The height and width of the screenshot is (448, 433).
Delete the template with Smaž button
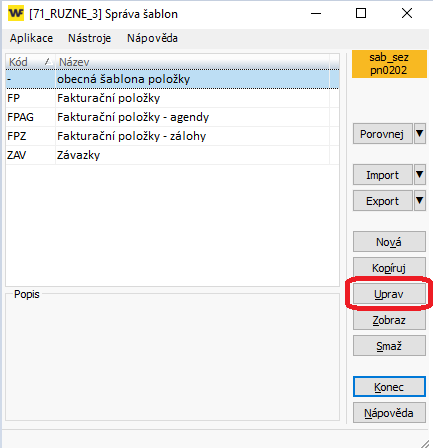[389, 346]
